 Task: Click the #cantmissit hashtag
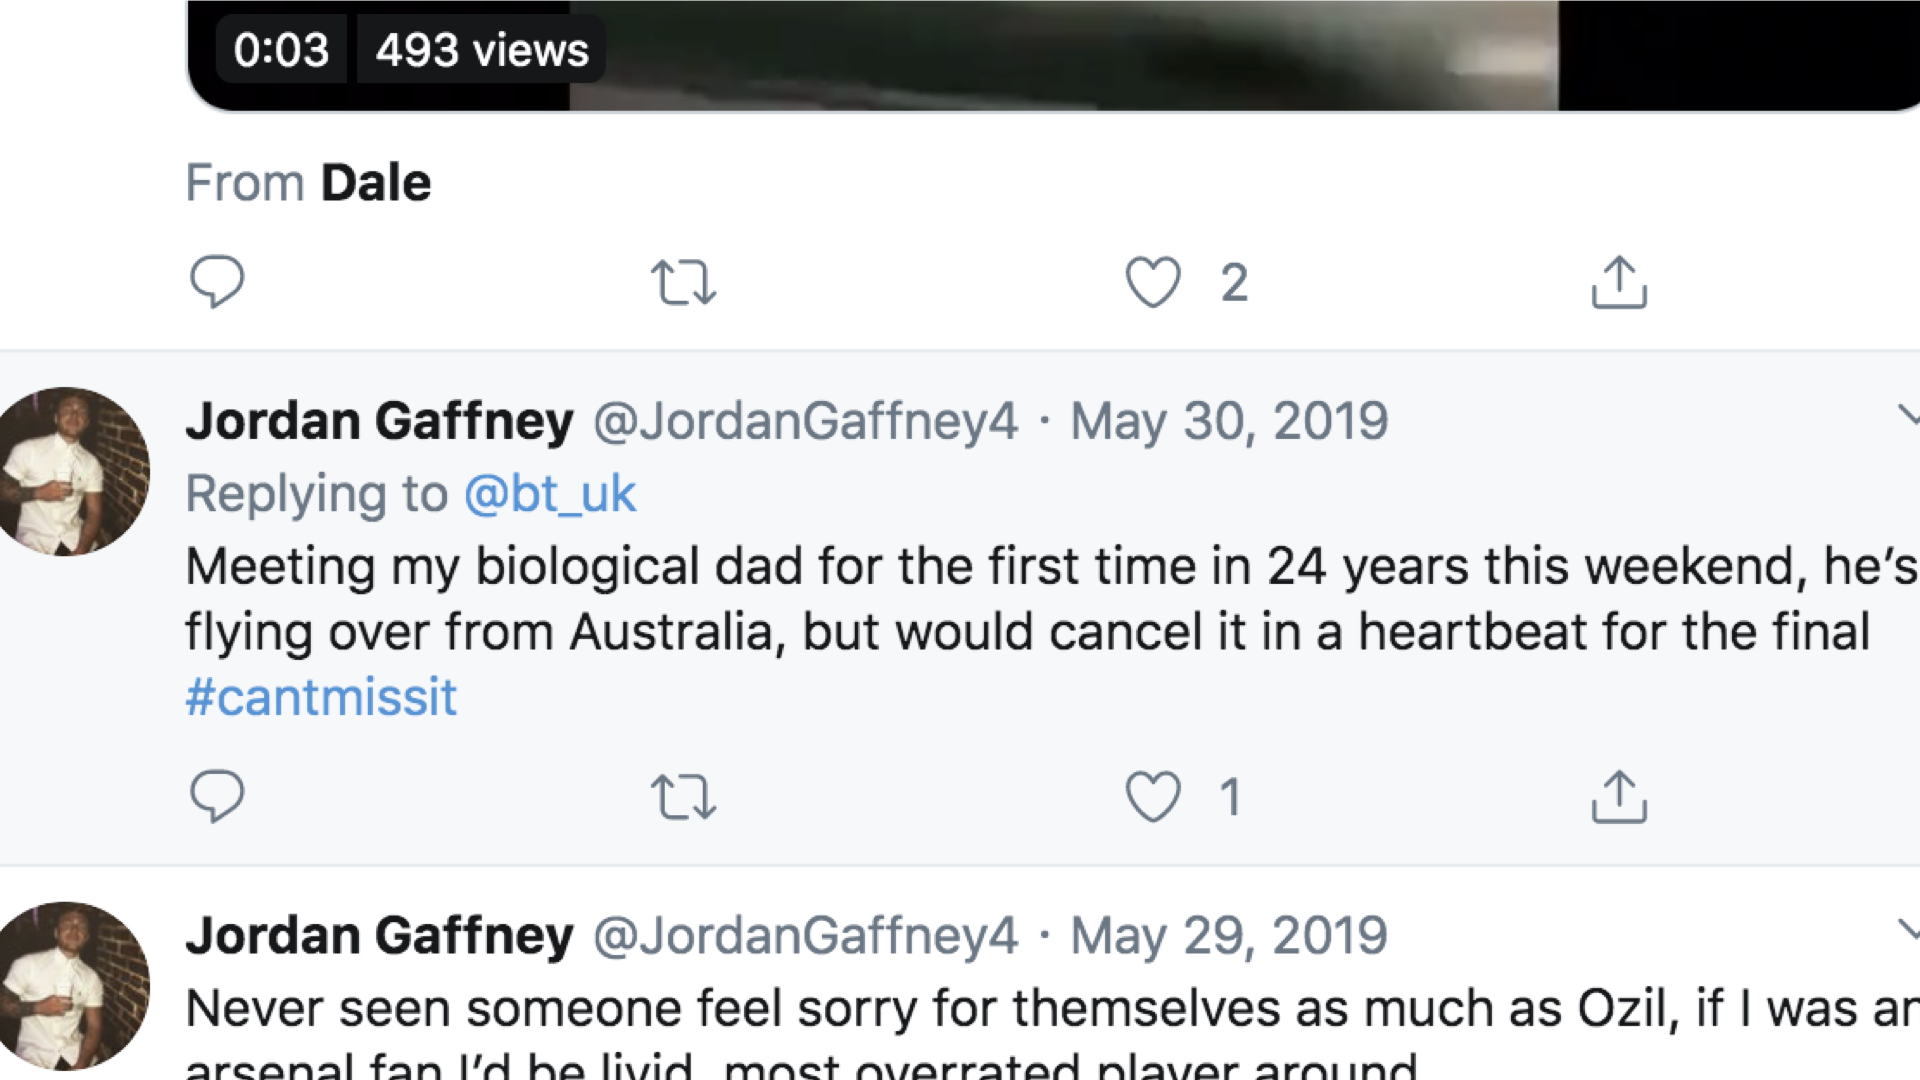pyautogui.click(x=321, y=697)
